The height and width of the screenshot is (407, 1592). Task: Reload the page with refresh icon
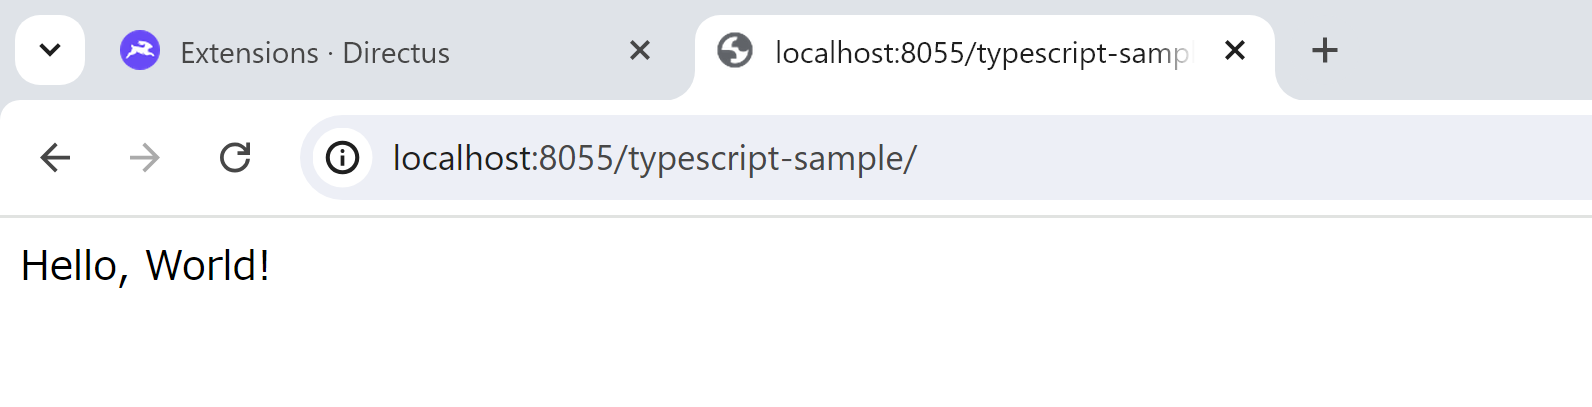pos(235,157)
